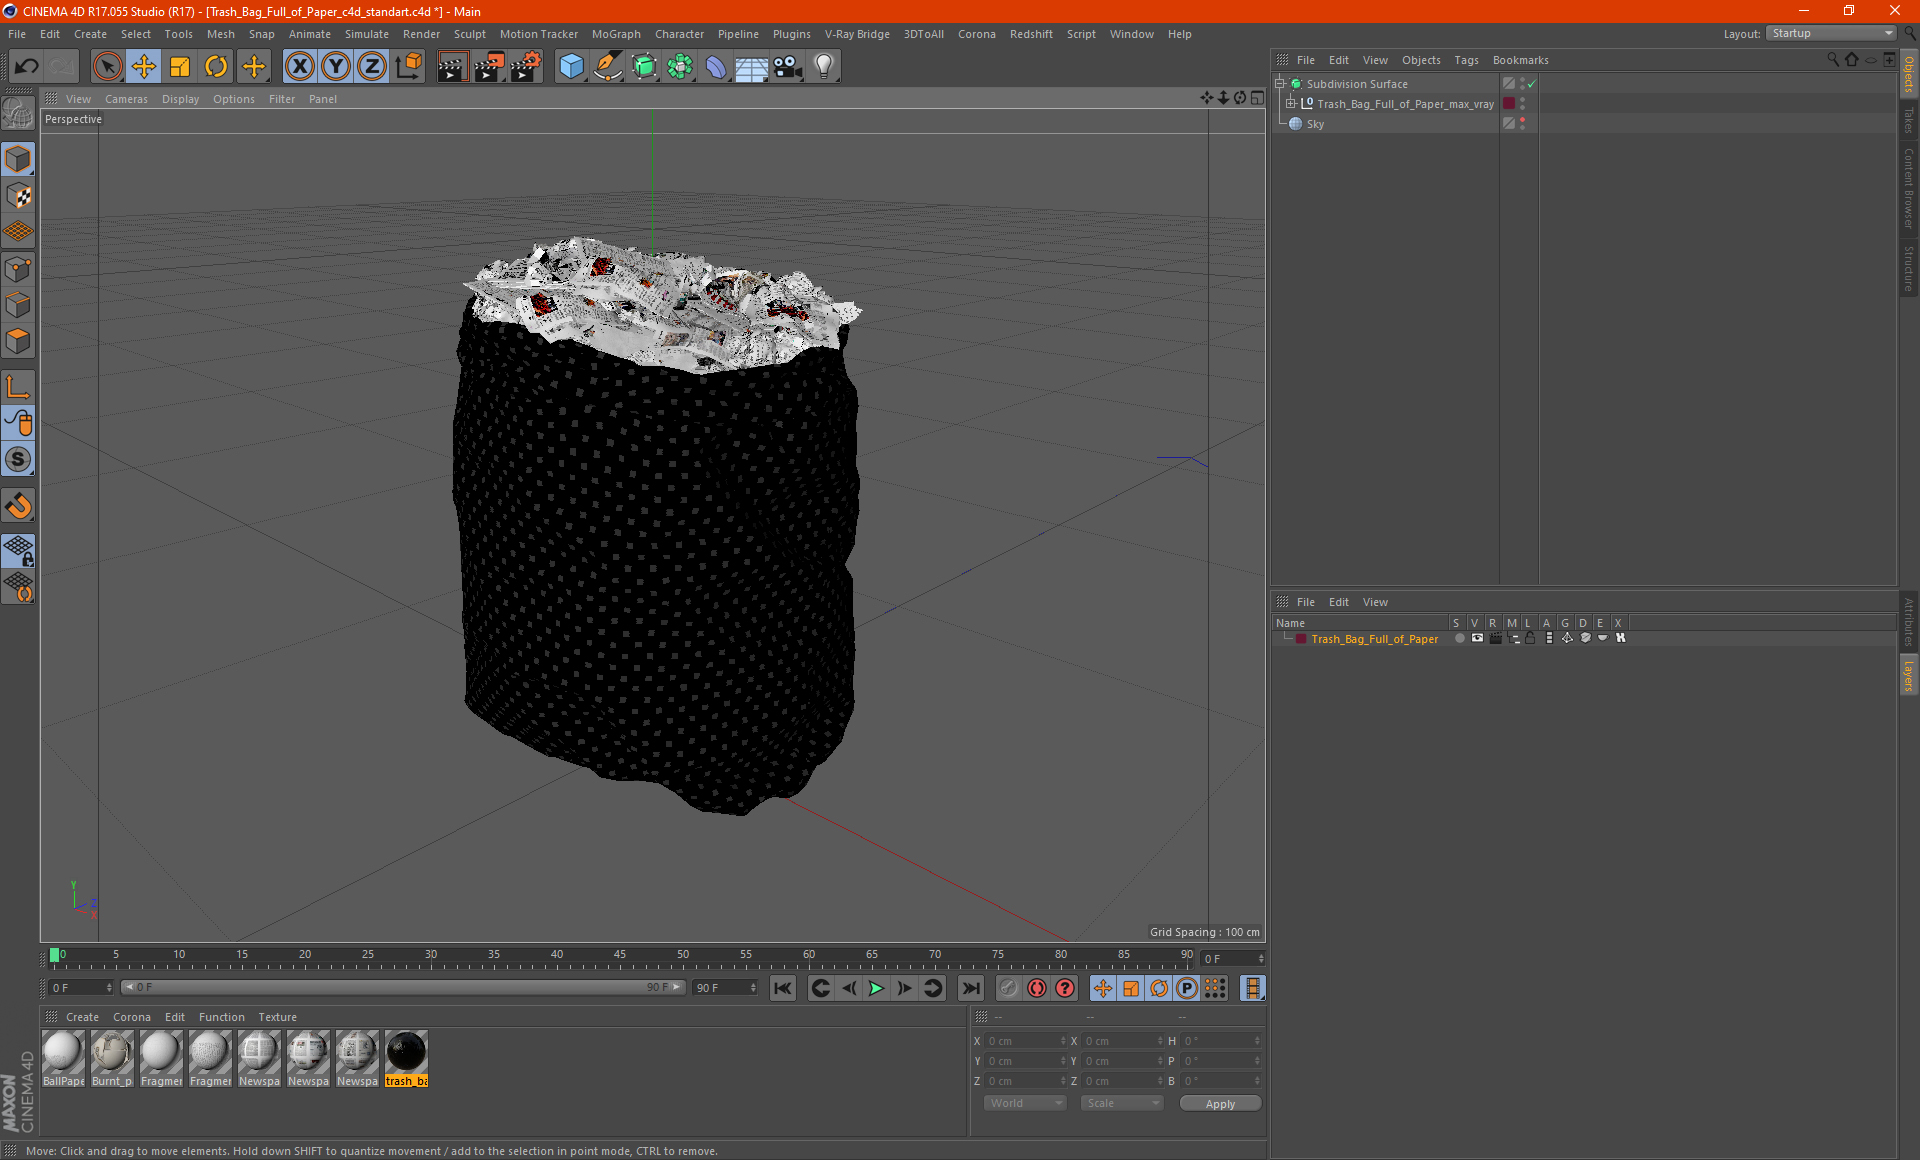The width and height of the screenshot is (1920, 1160).
Task: Click the Undo arrow icon
Action: pos(26,67)
